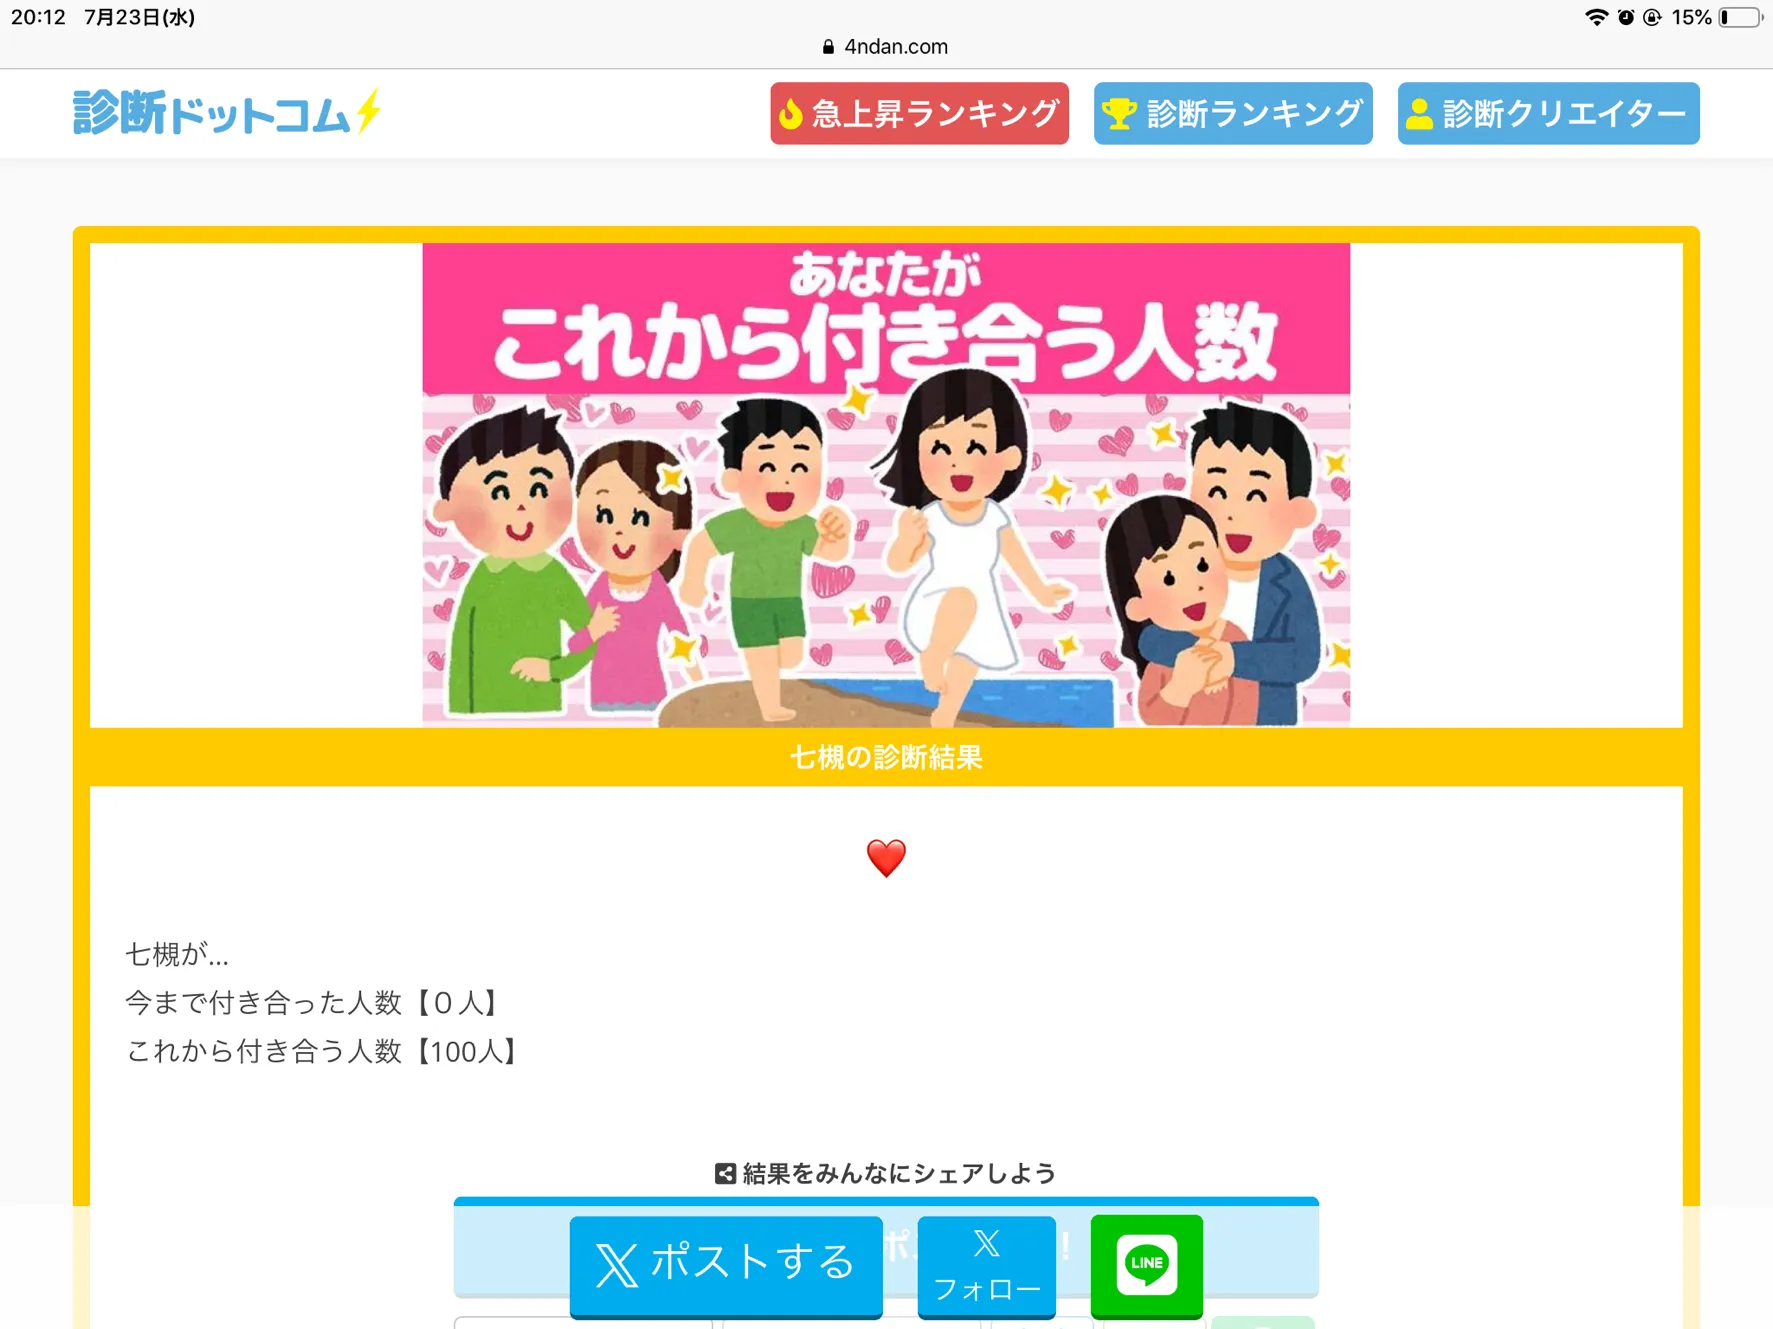Click the red heart emoji

click(886, 858)
